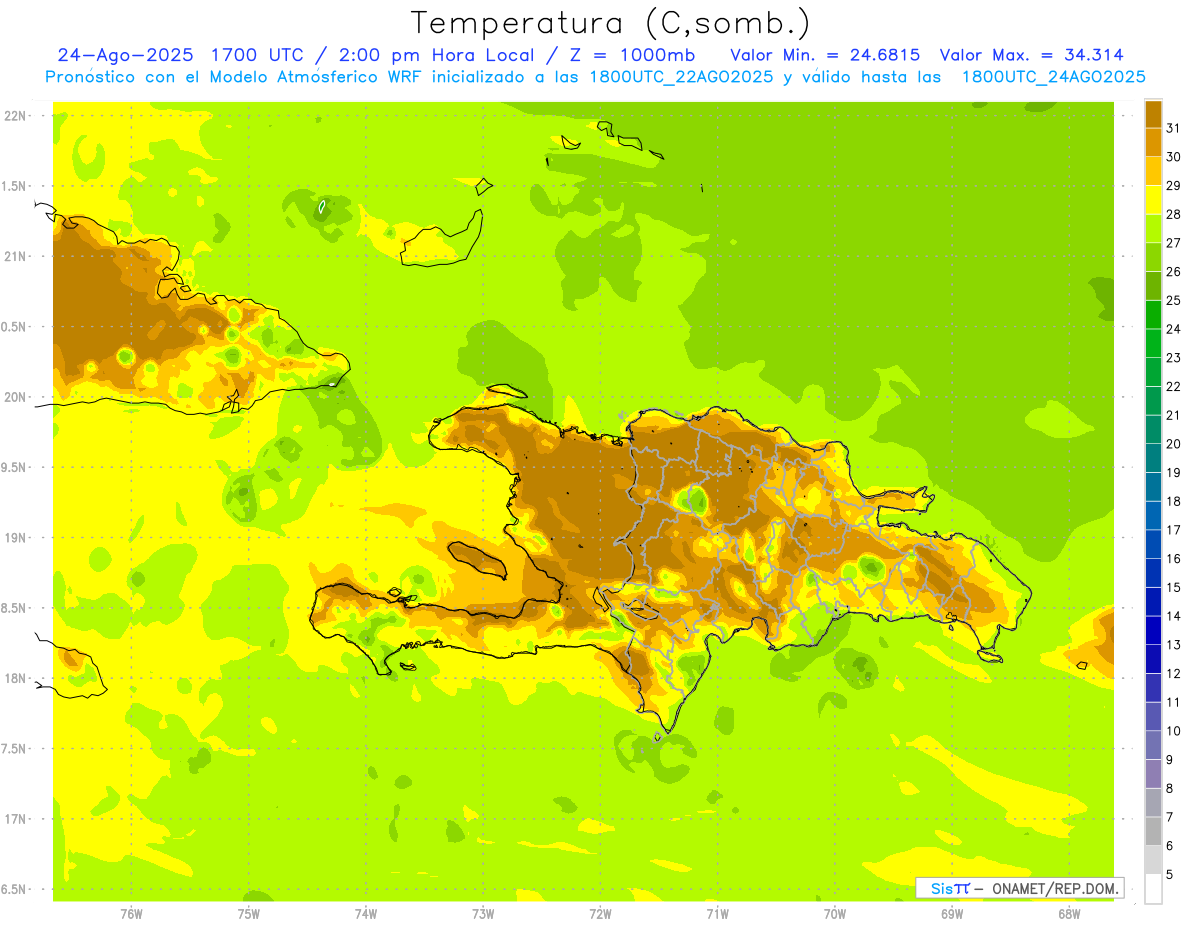
Task: Select the '1.5N' latitude axis label
Action: (13, 186)
